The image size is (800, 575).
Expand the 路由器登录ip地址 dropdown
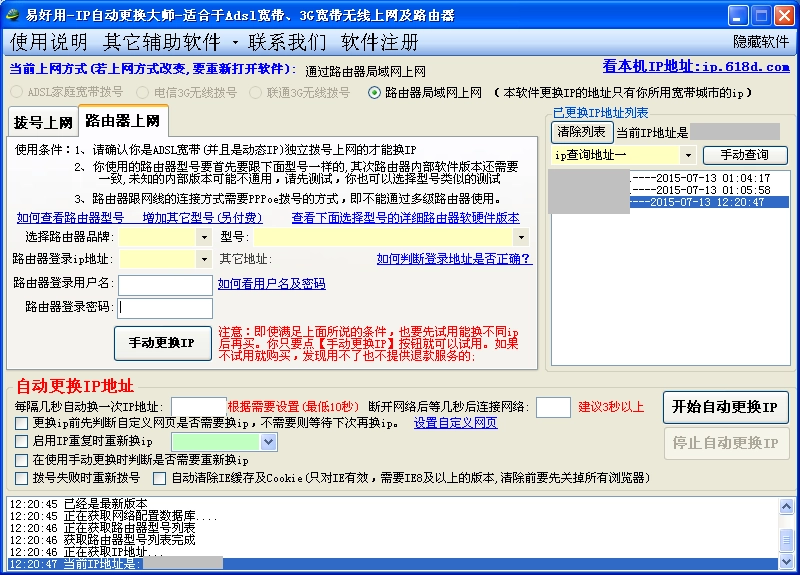pos(204,259)
